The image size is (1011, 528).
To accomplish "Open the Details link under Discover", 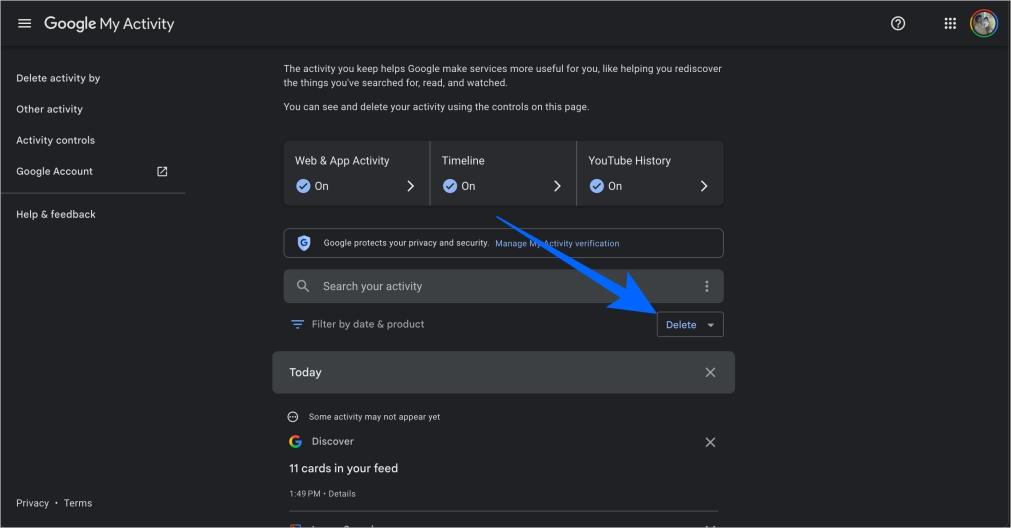I will tap(342, 494).
